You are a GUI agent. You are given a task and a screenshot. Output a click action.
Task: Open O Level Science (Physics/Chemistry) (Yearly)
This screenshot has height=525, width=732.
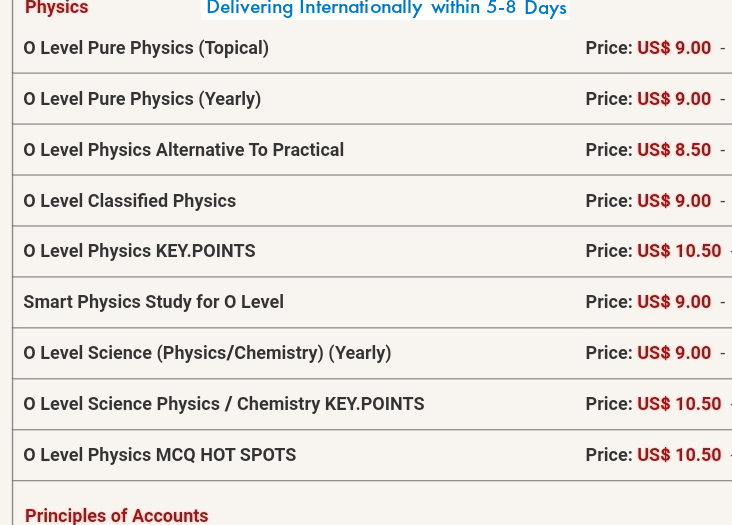point(207,353)
